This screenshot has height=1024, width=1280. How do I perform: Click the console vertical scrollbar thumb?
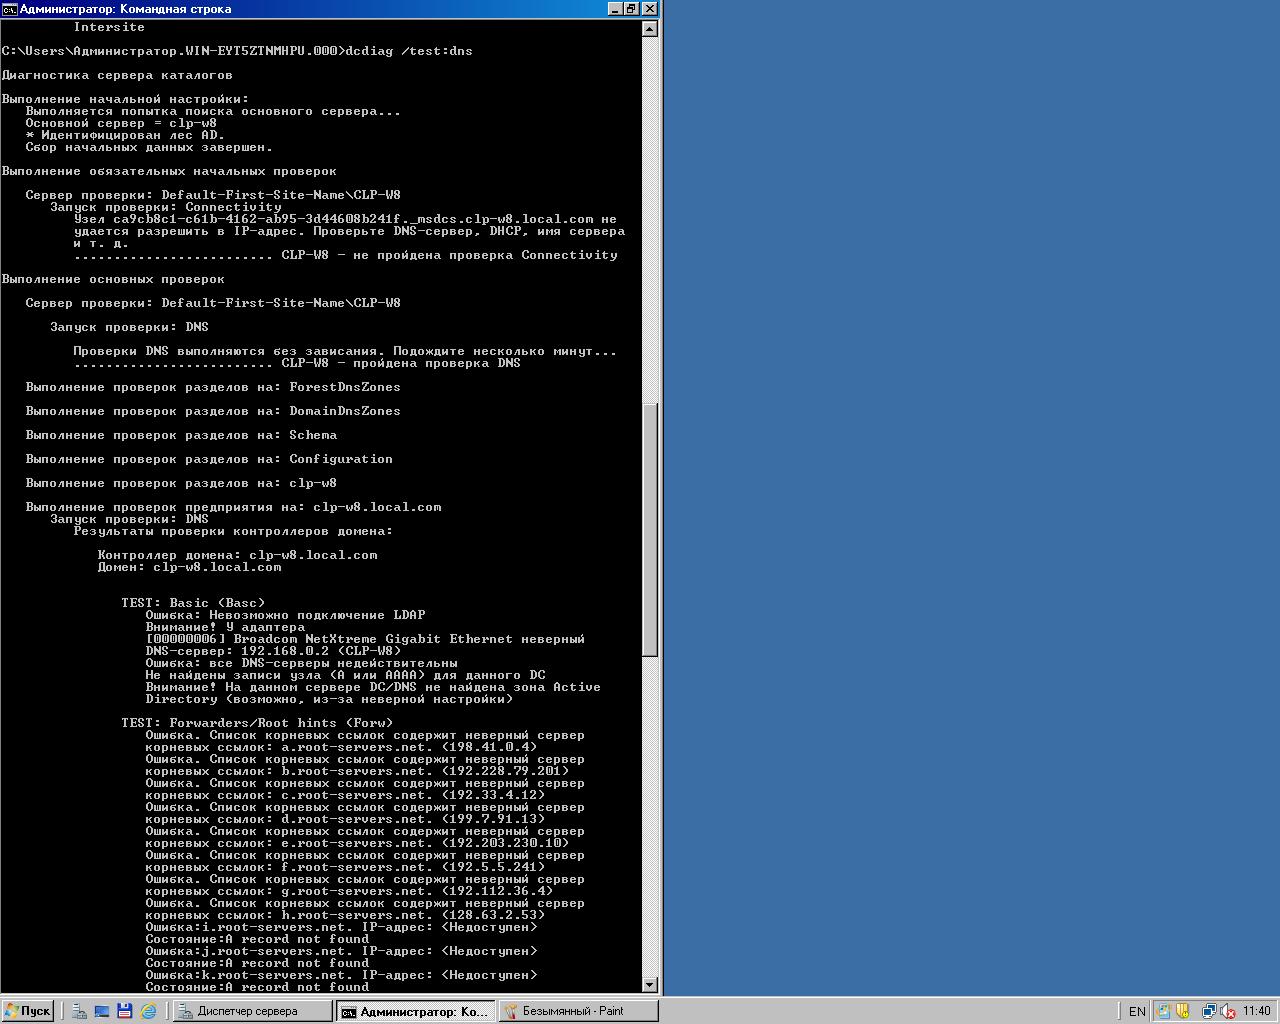coord(650,529)
